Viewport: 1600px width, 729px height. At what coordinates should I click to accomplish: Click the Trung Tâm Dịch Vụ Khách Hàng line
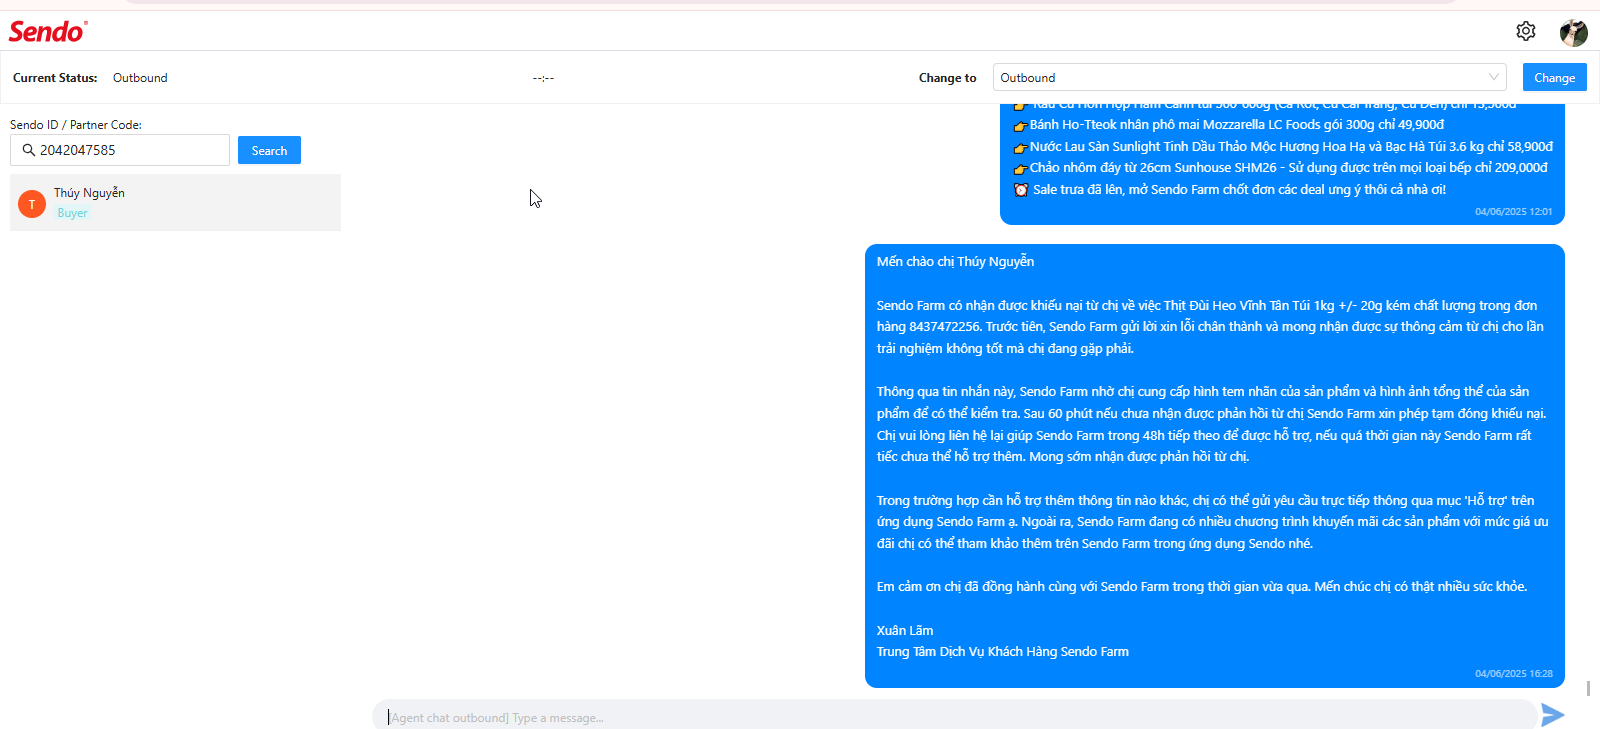(x=1003, y=652)
